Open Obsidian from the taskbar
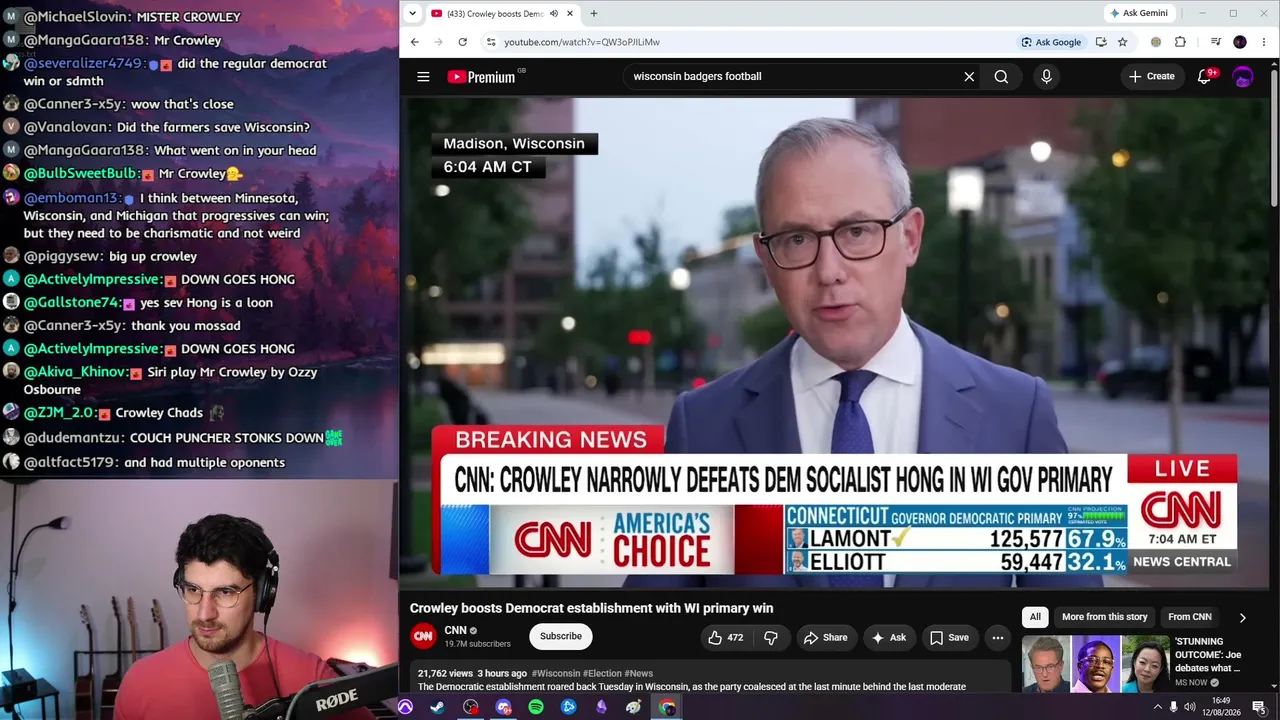This screenshot has width=1280, height=720. (601, 707)
